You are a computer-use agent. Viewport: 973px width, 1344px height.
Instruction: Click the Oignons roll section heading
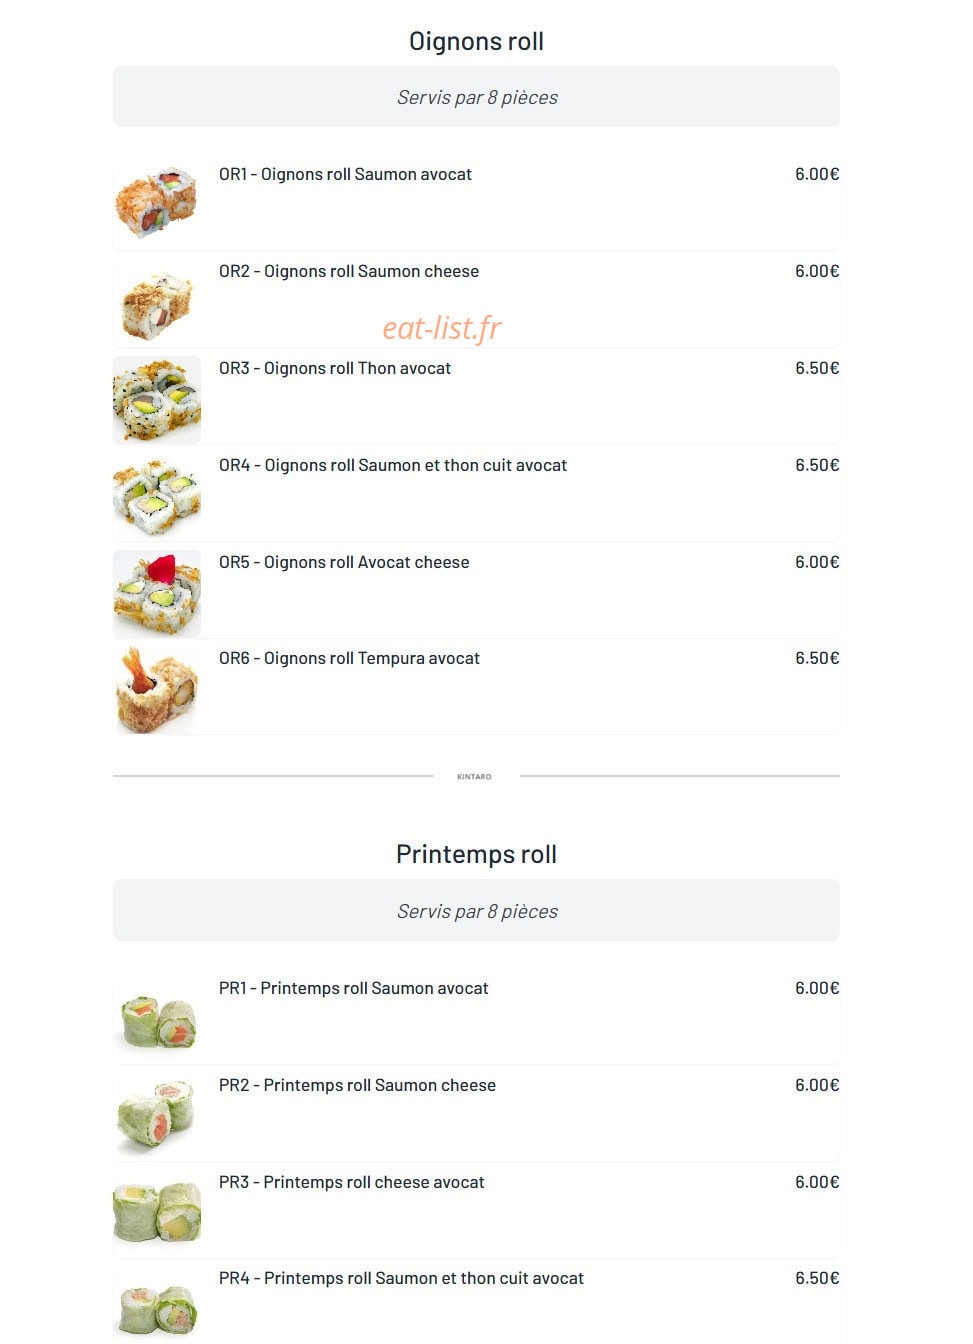pos(476,42)
